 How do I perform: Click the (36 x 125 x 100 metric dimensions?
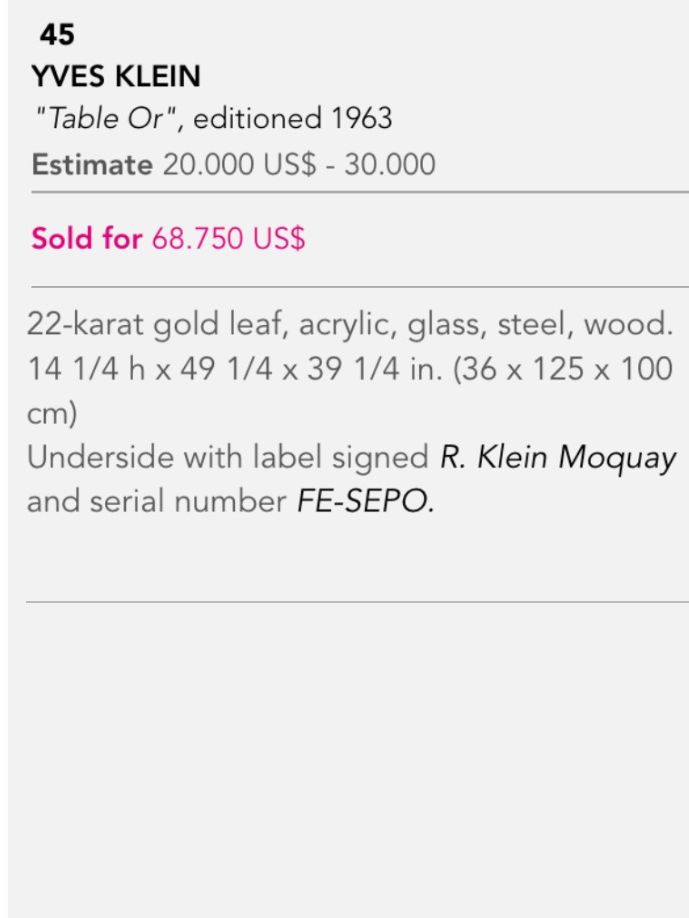pyautogui.click(x=563, y=369)
